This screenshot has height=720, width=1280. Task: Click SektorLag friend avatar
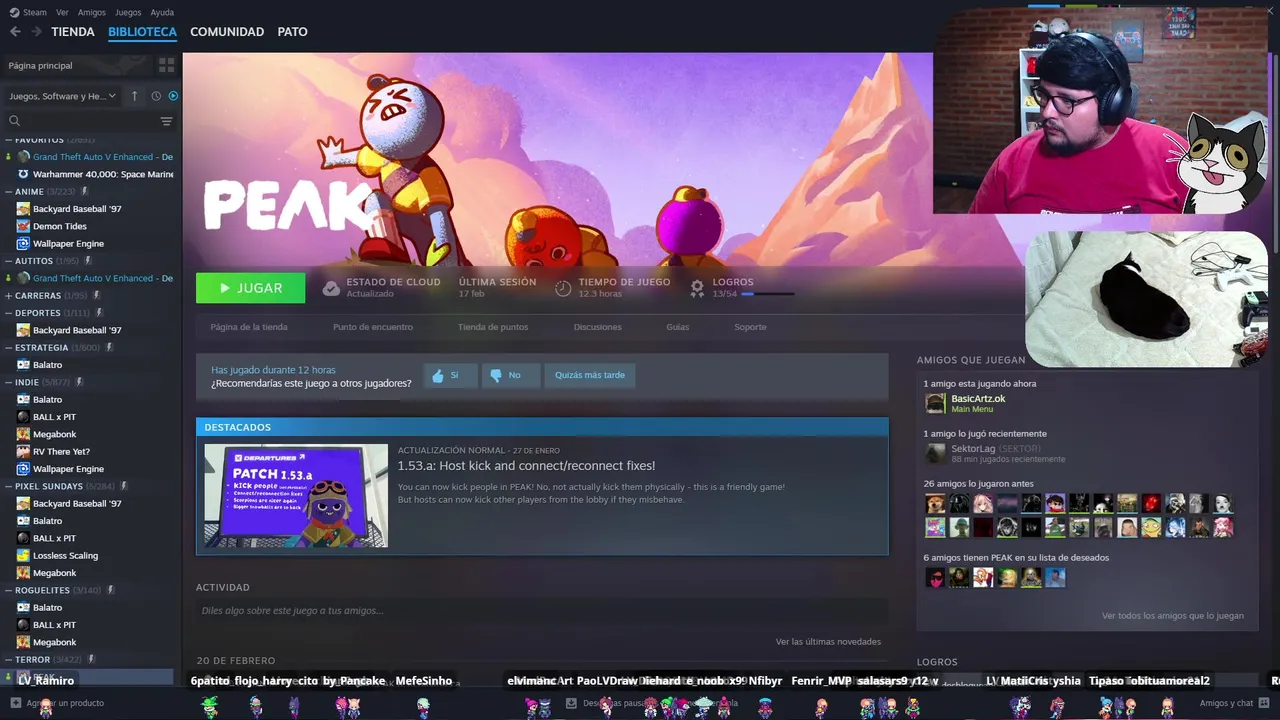(935, 453)
